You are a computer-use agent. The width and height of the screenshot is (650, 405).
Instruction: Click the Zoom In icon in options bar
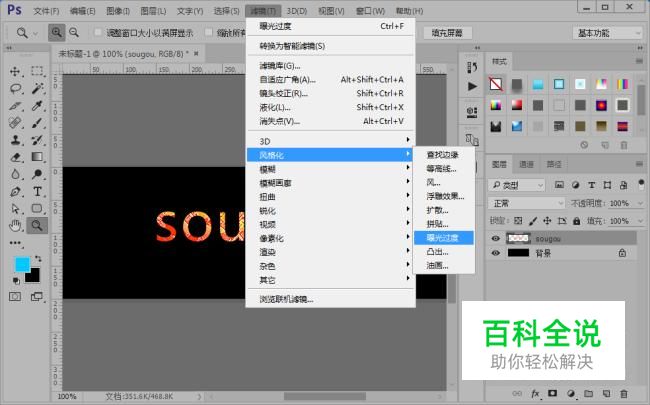56,32
